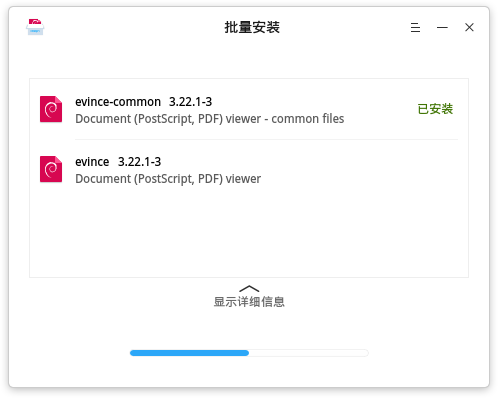The width and height of the screenshot is (498, 398).
Task: Click the evince Debian package icon
Action: pyautogui.click(x=51, y=169)
